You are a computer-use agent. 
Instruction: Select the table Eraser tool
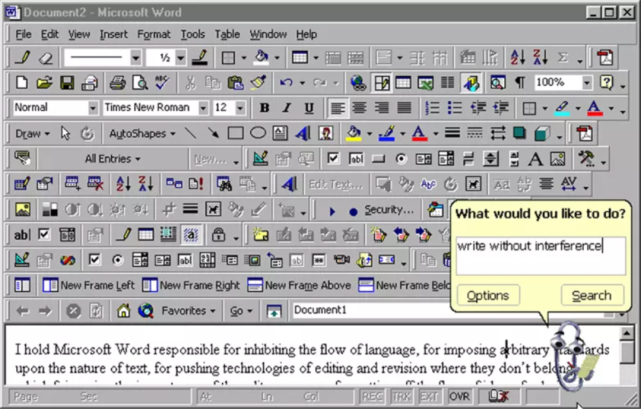(45, 58)
